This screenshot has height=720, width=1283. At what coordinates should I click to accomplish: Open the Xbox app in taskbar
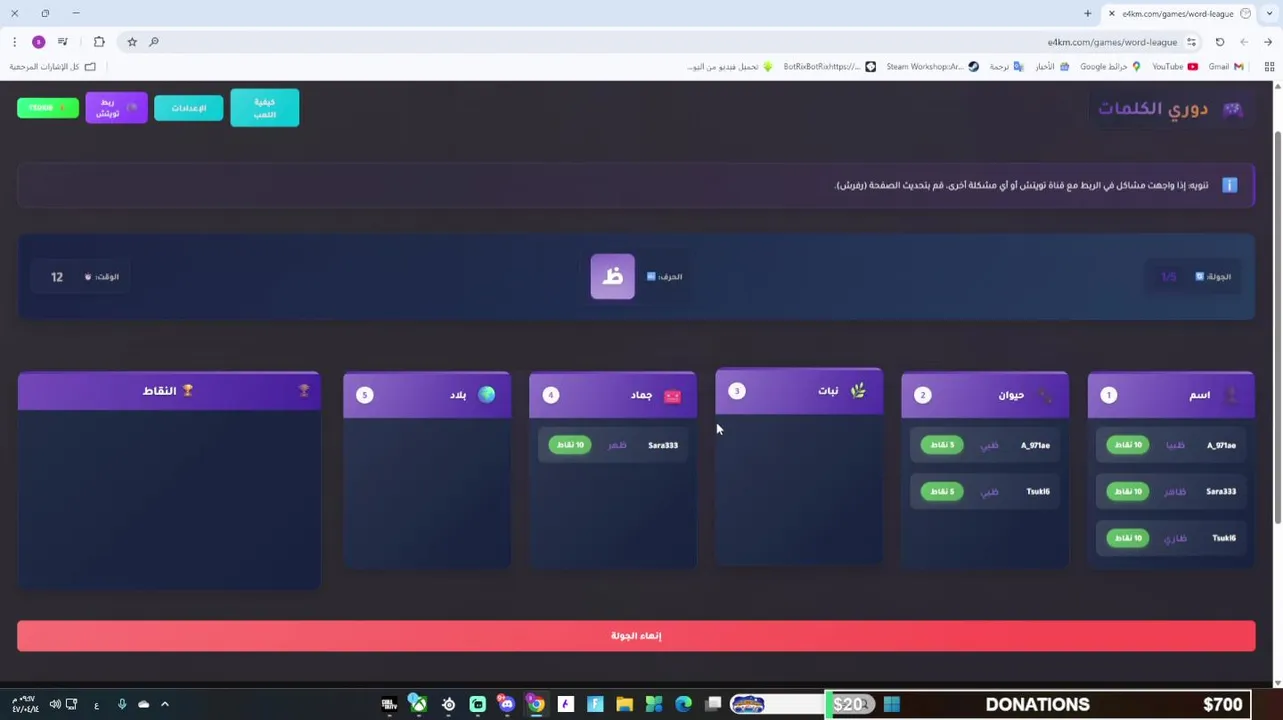418,705
